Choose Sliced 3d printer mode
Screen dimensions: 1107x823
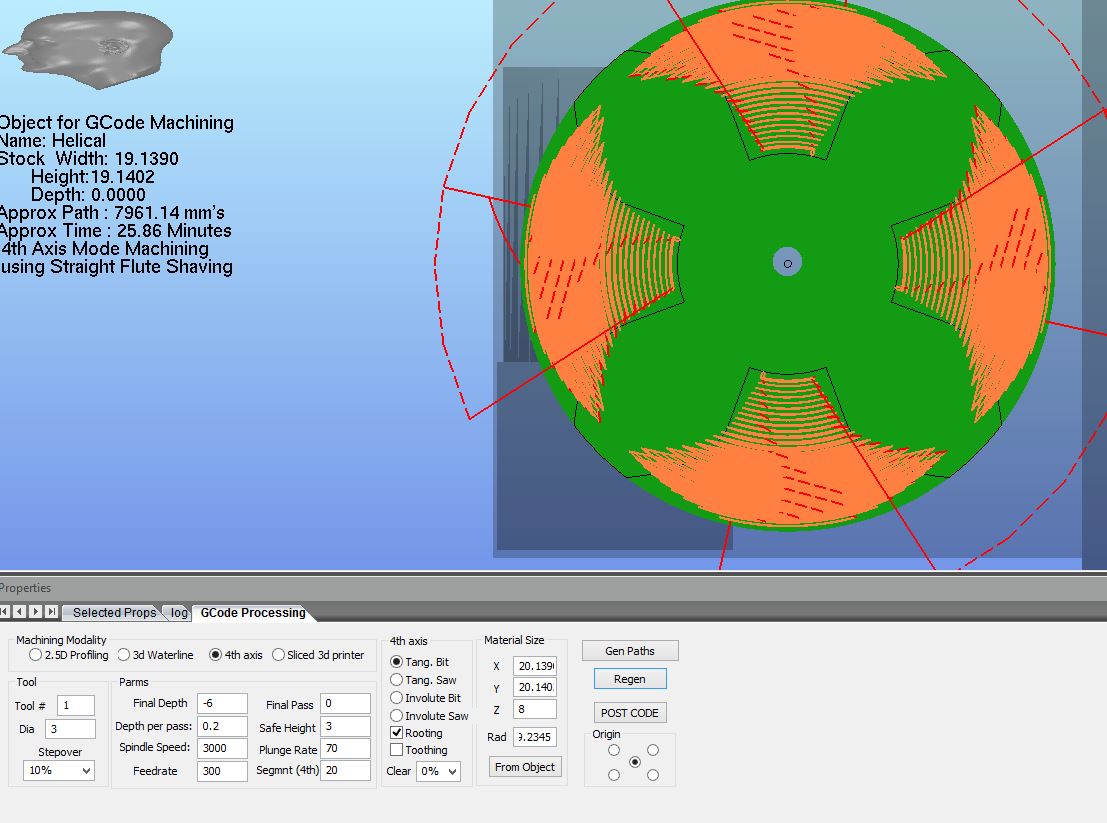[278, 655]
